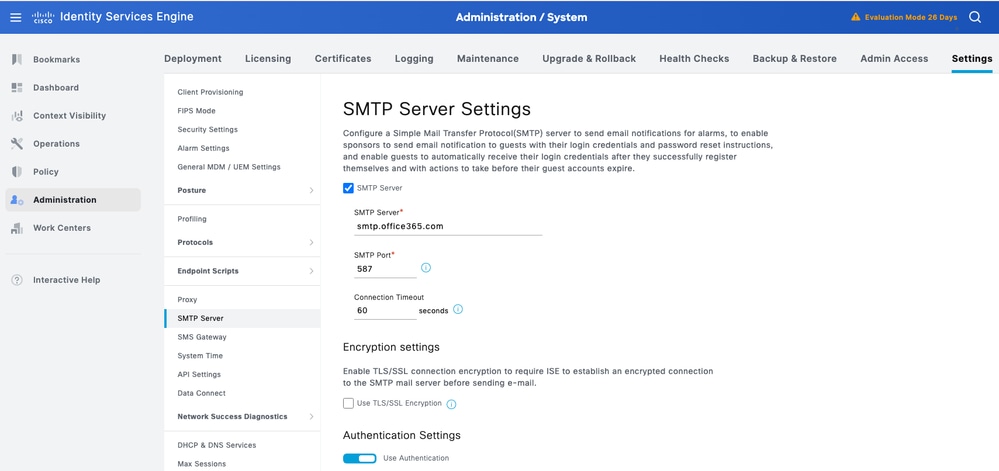Image resolution: width=999 pixels, height=471 pixels.
Task: Open Alarm Settings page
Action: tap(203, 149)
